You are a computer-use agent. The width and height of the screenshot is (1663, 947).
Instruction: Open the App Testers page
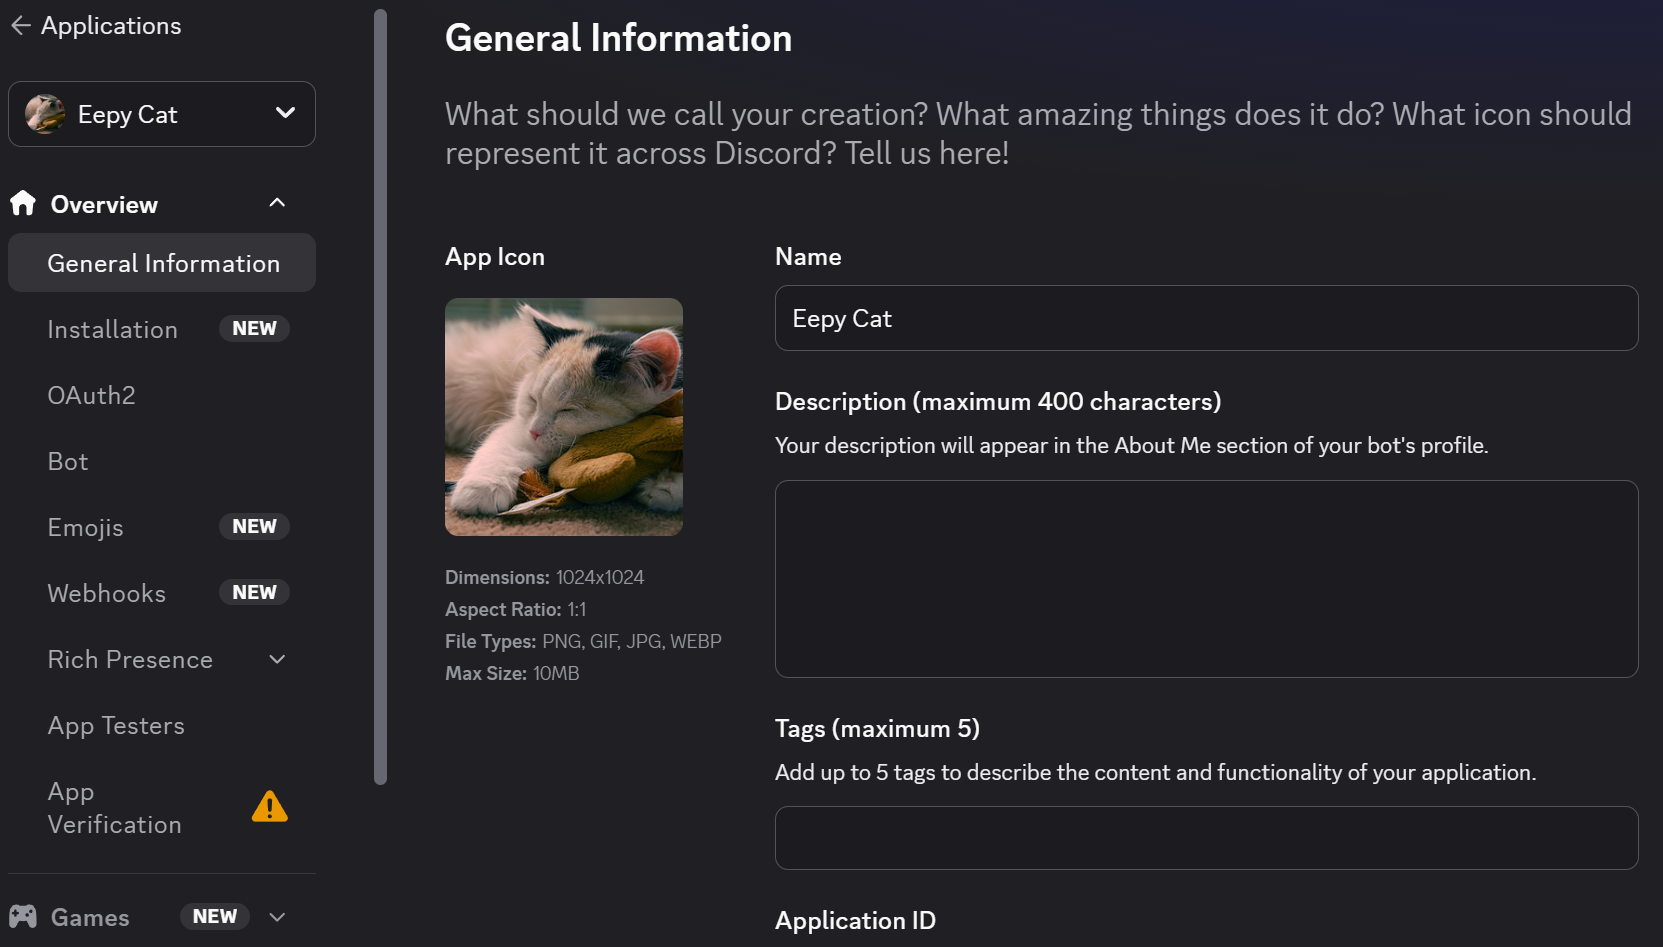(x=116, y=725)
